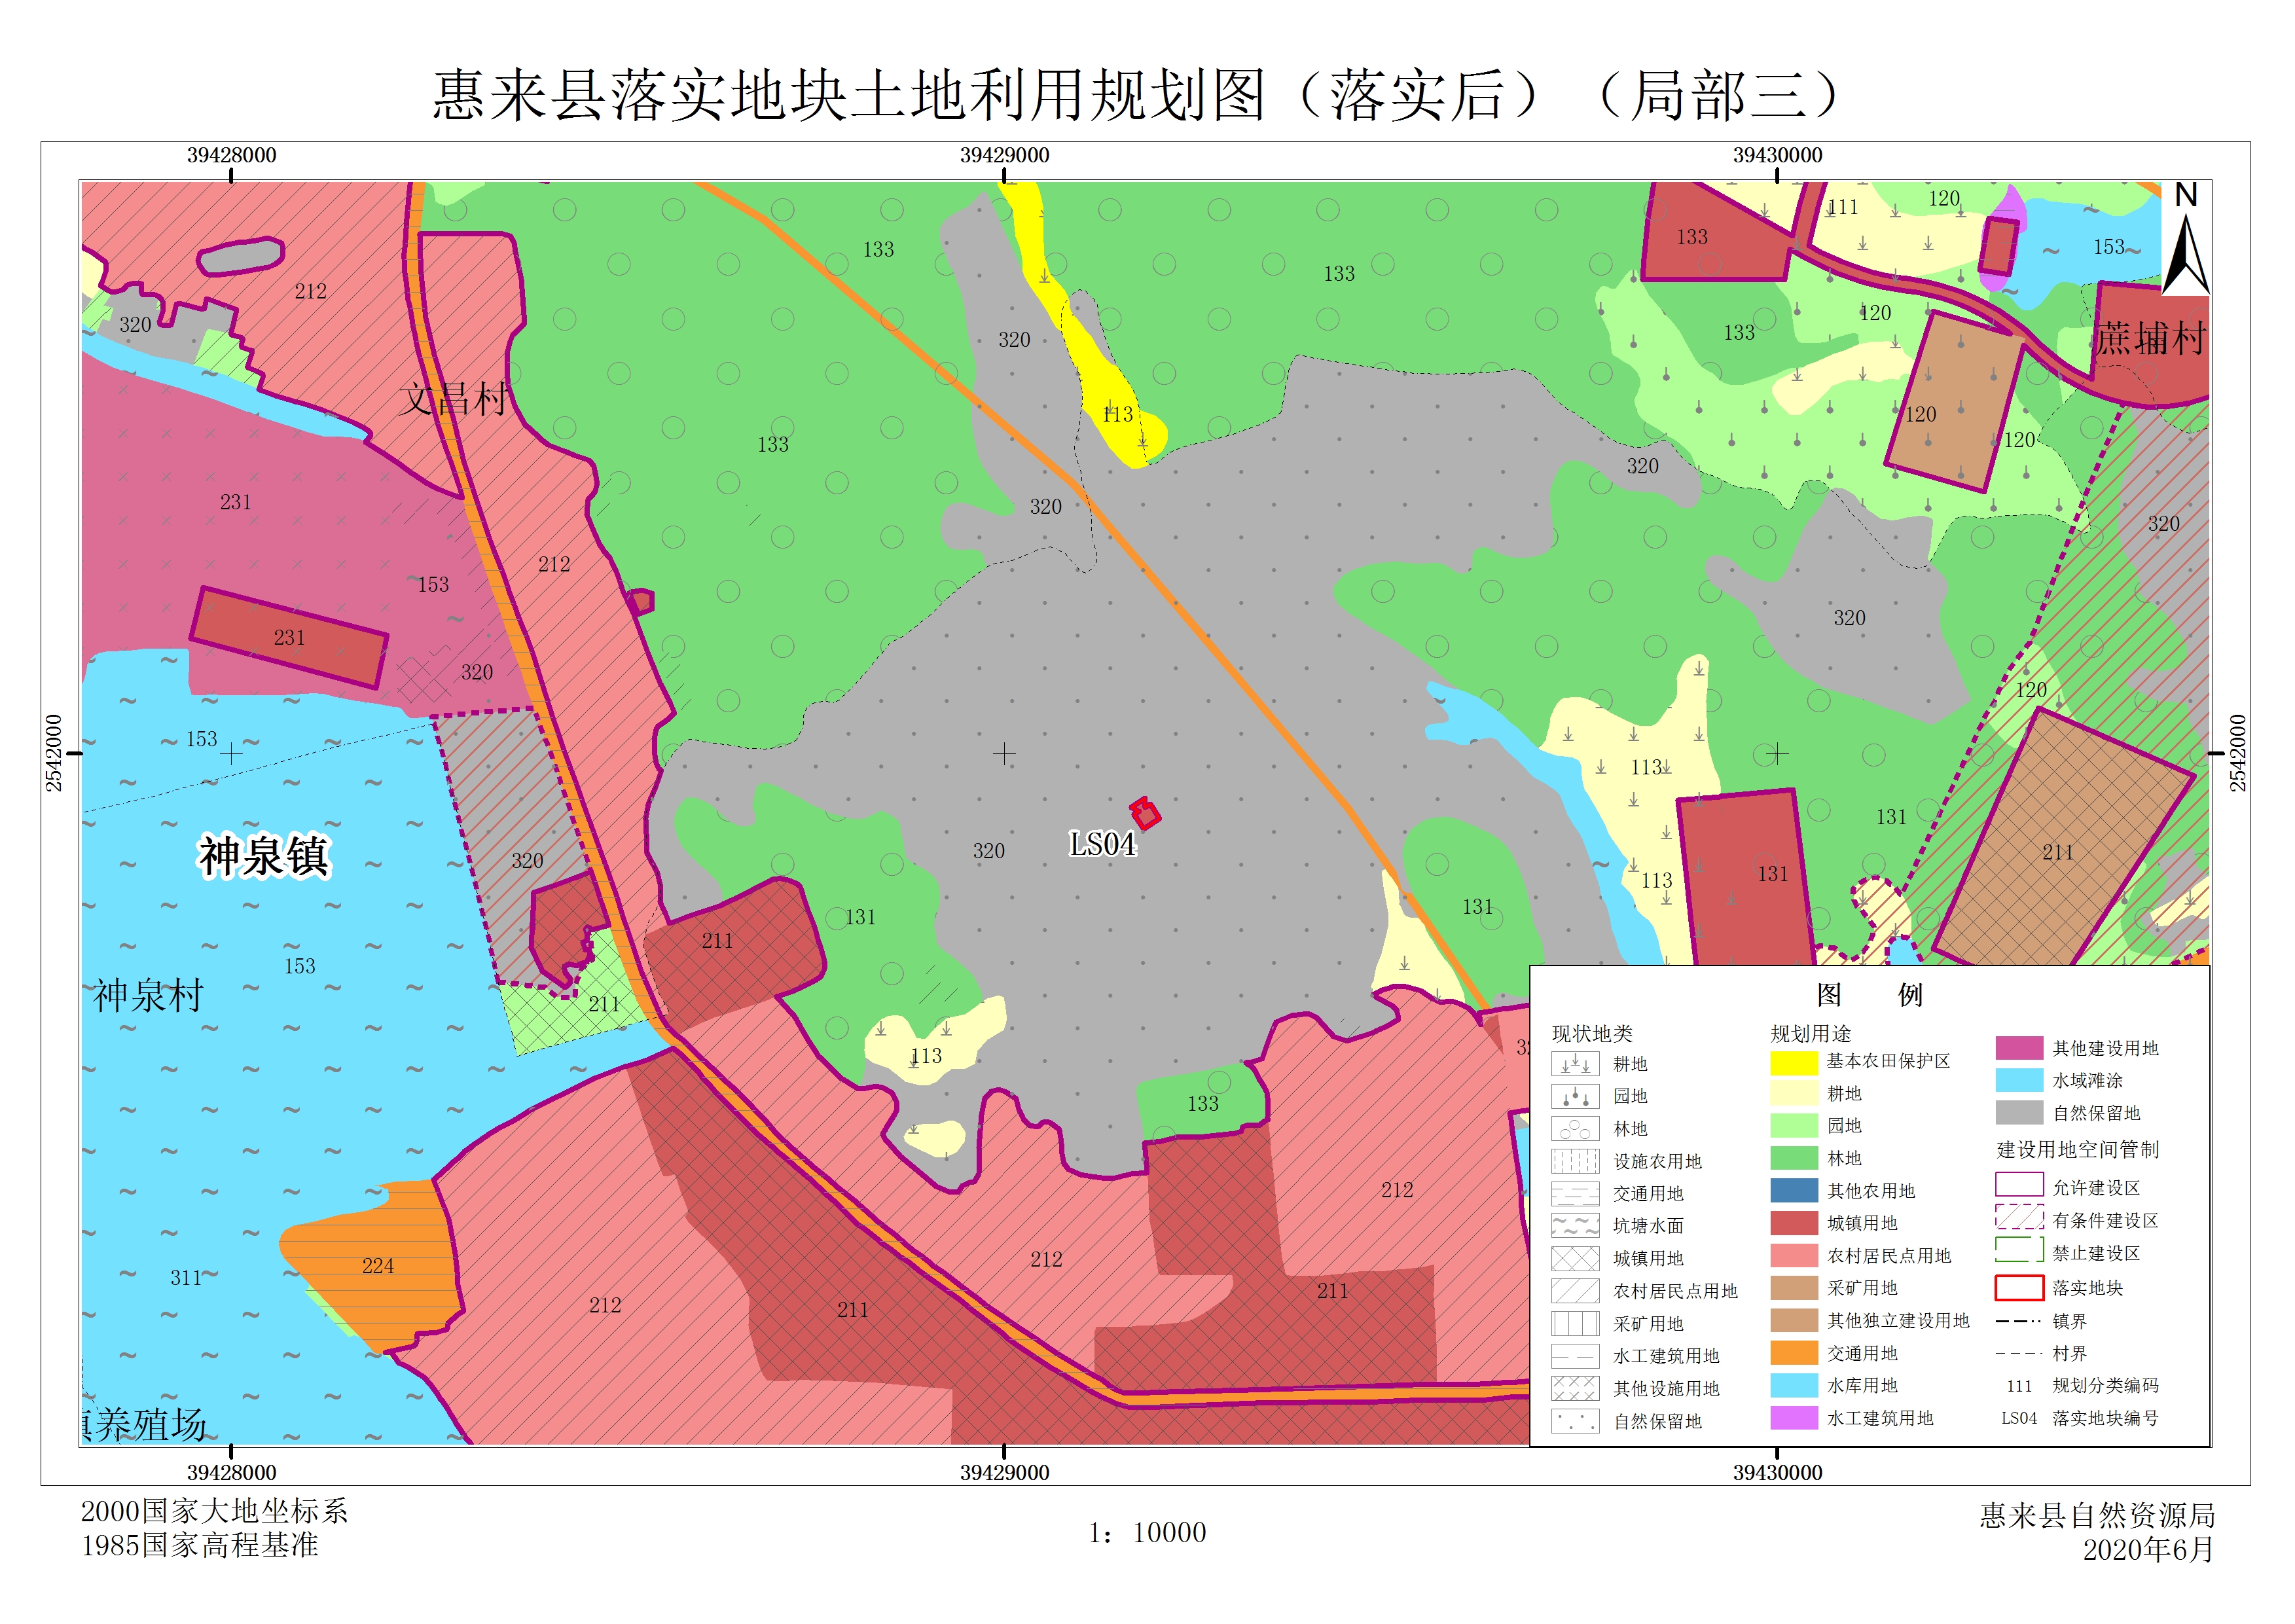Click the 蔗埔村 village label
Screen dimensions: 2295x1624
(2150, 339)
